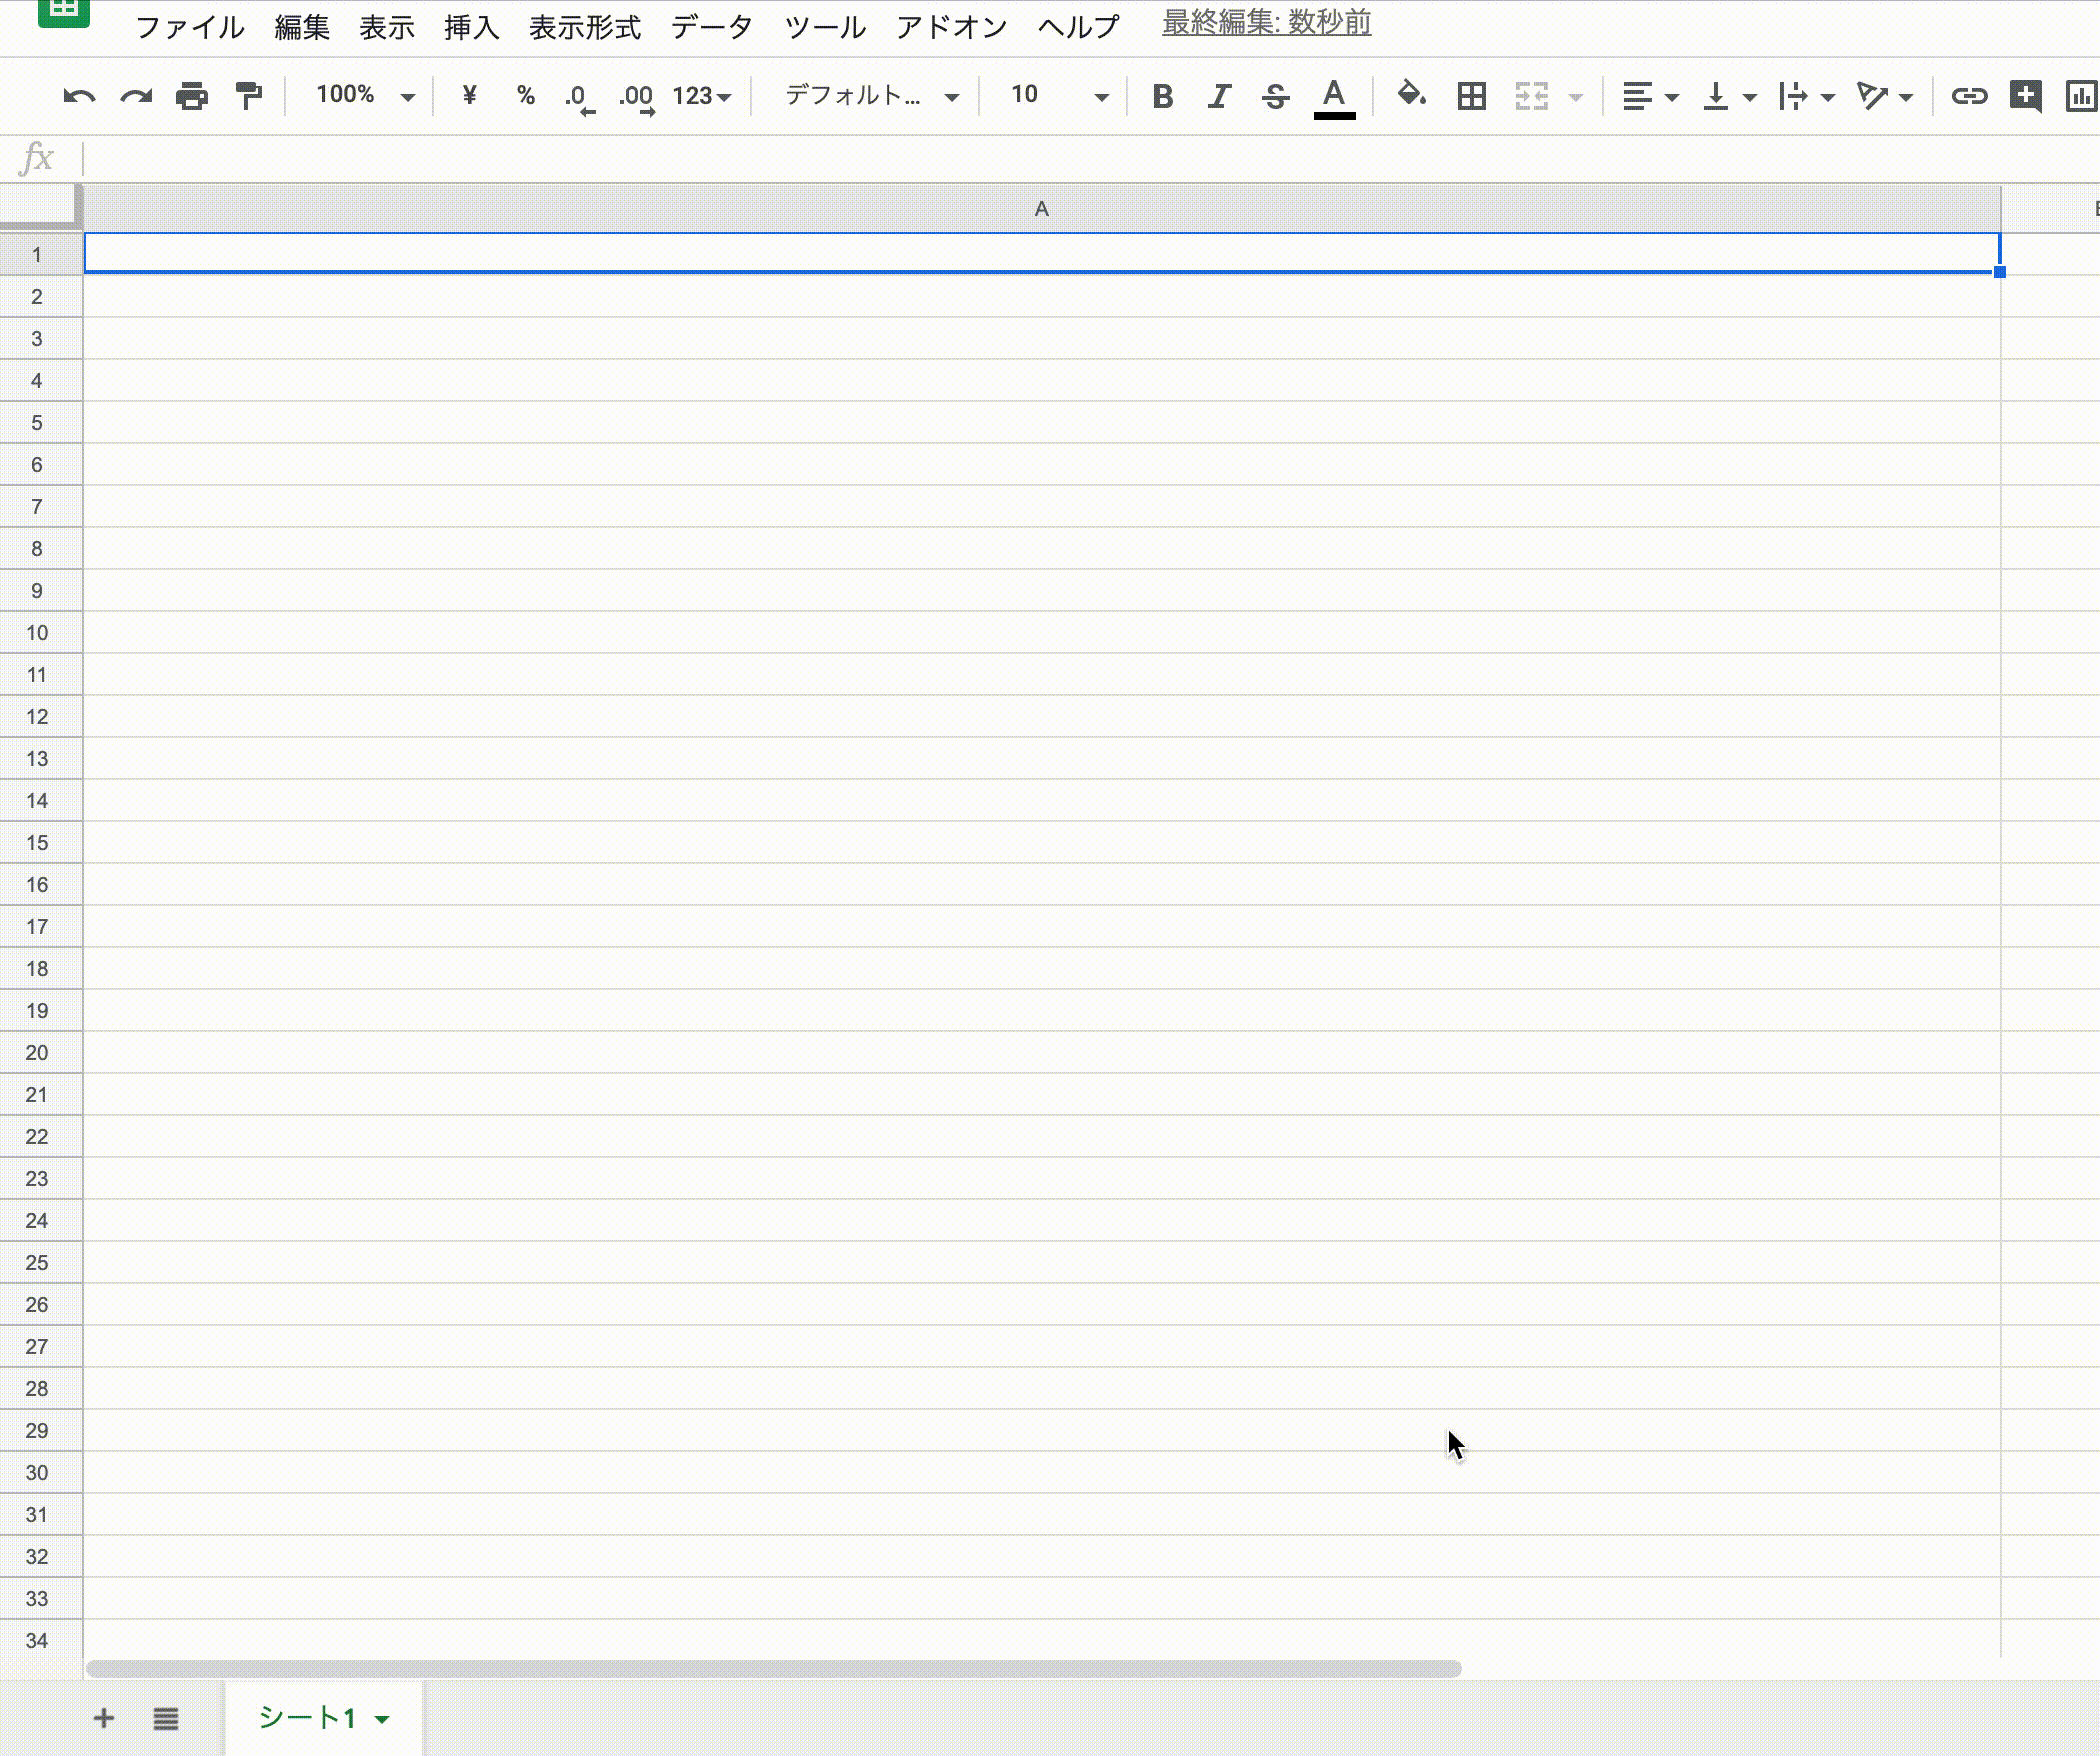Open the データ menu
Screen dimensions: 2100x1756
712,27
